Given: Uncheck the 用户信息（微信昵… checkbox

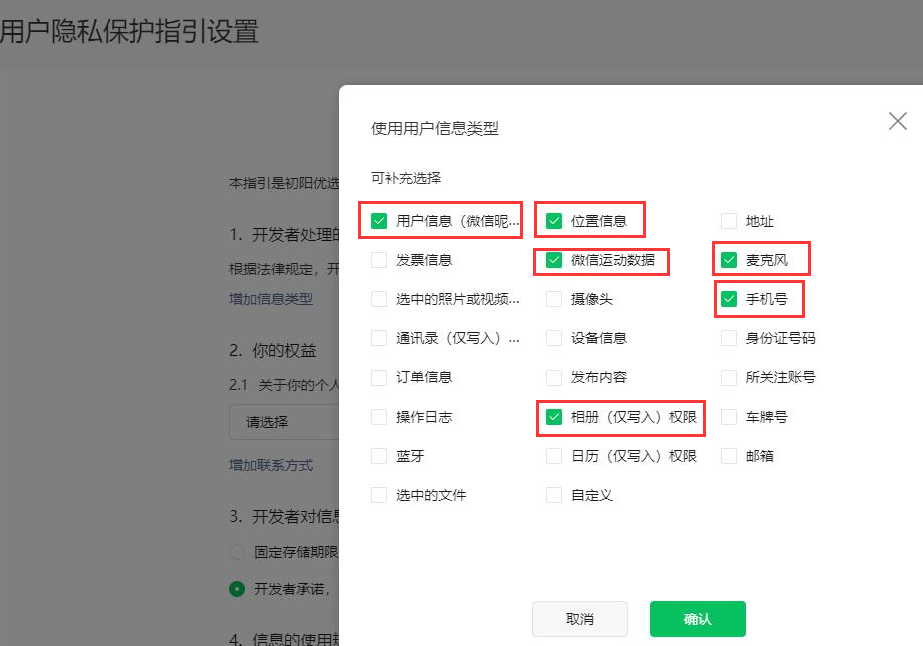Looking at the screenshot, I should [x=379, y=221].
